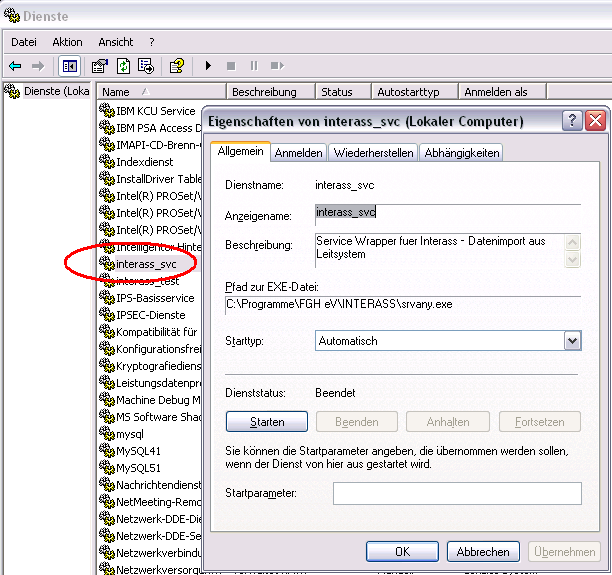This screenshot has width=612, height=575.
Task: Click the Pfad zur EXE-Datei field
Action: tap(403, 305)
